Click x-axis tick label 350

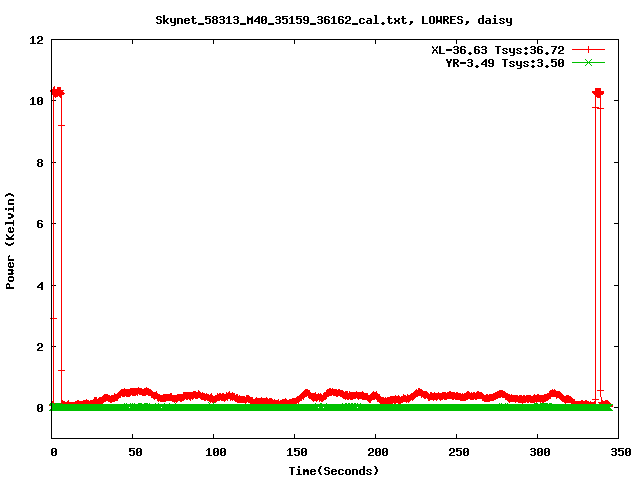tap(620, 452)
